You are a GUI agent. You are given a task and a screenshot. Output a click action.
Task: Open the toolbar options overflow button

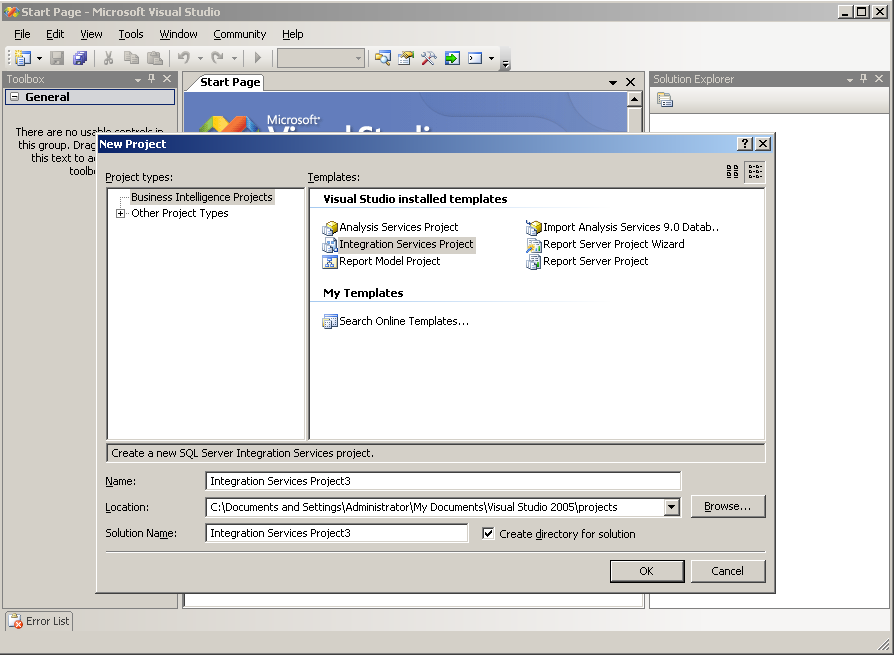tap(505, 59)
